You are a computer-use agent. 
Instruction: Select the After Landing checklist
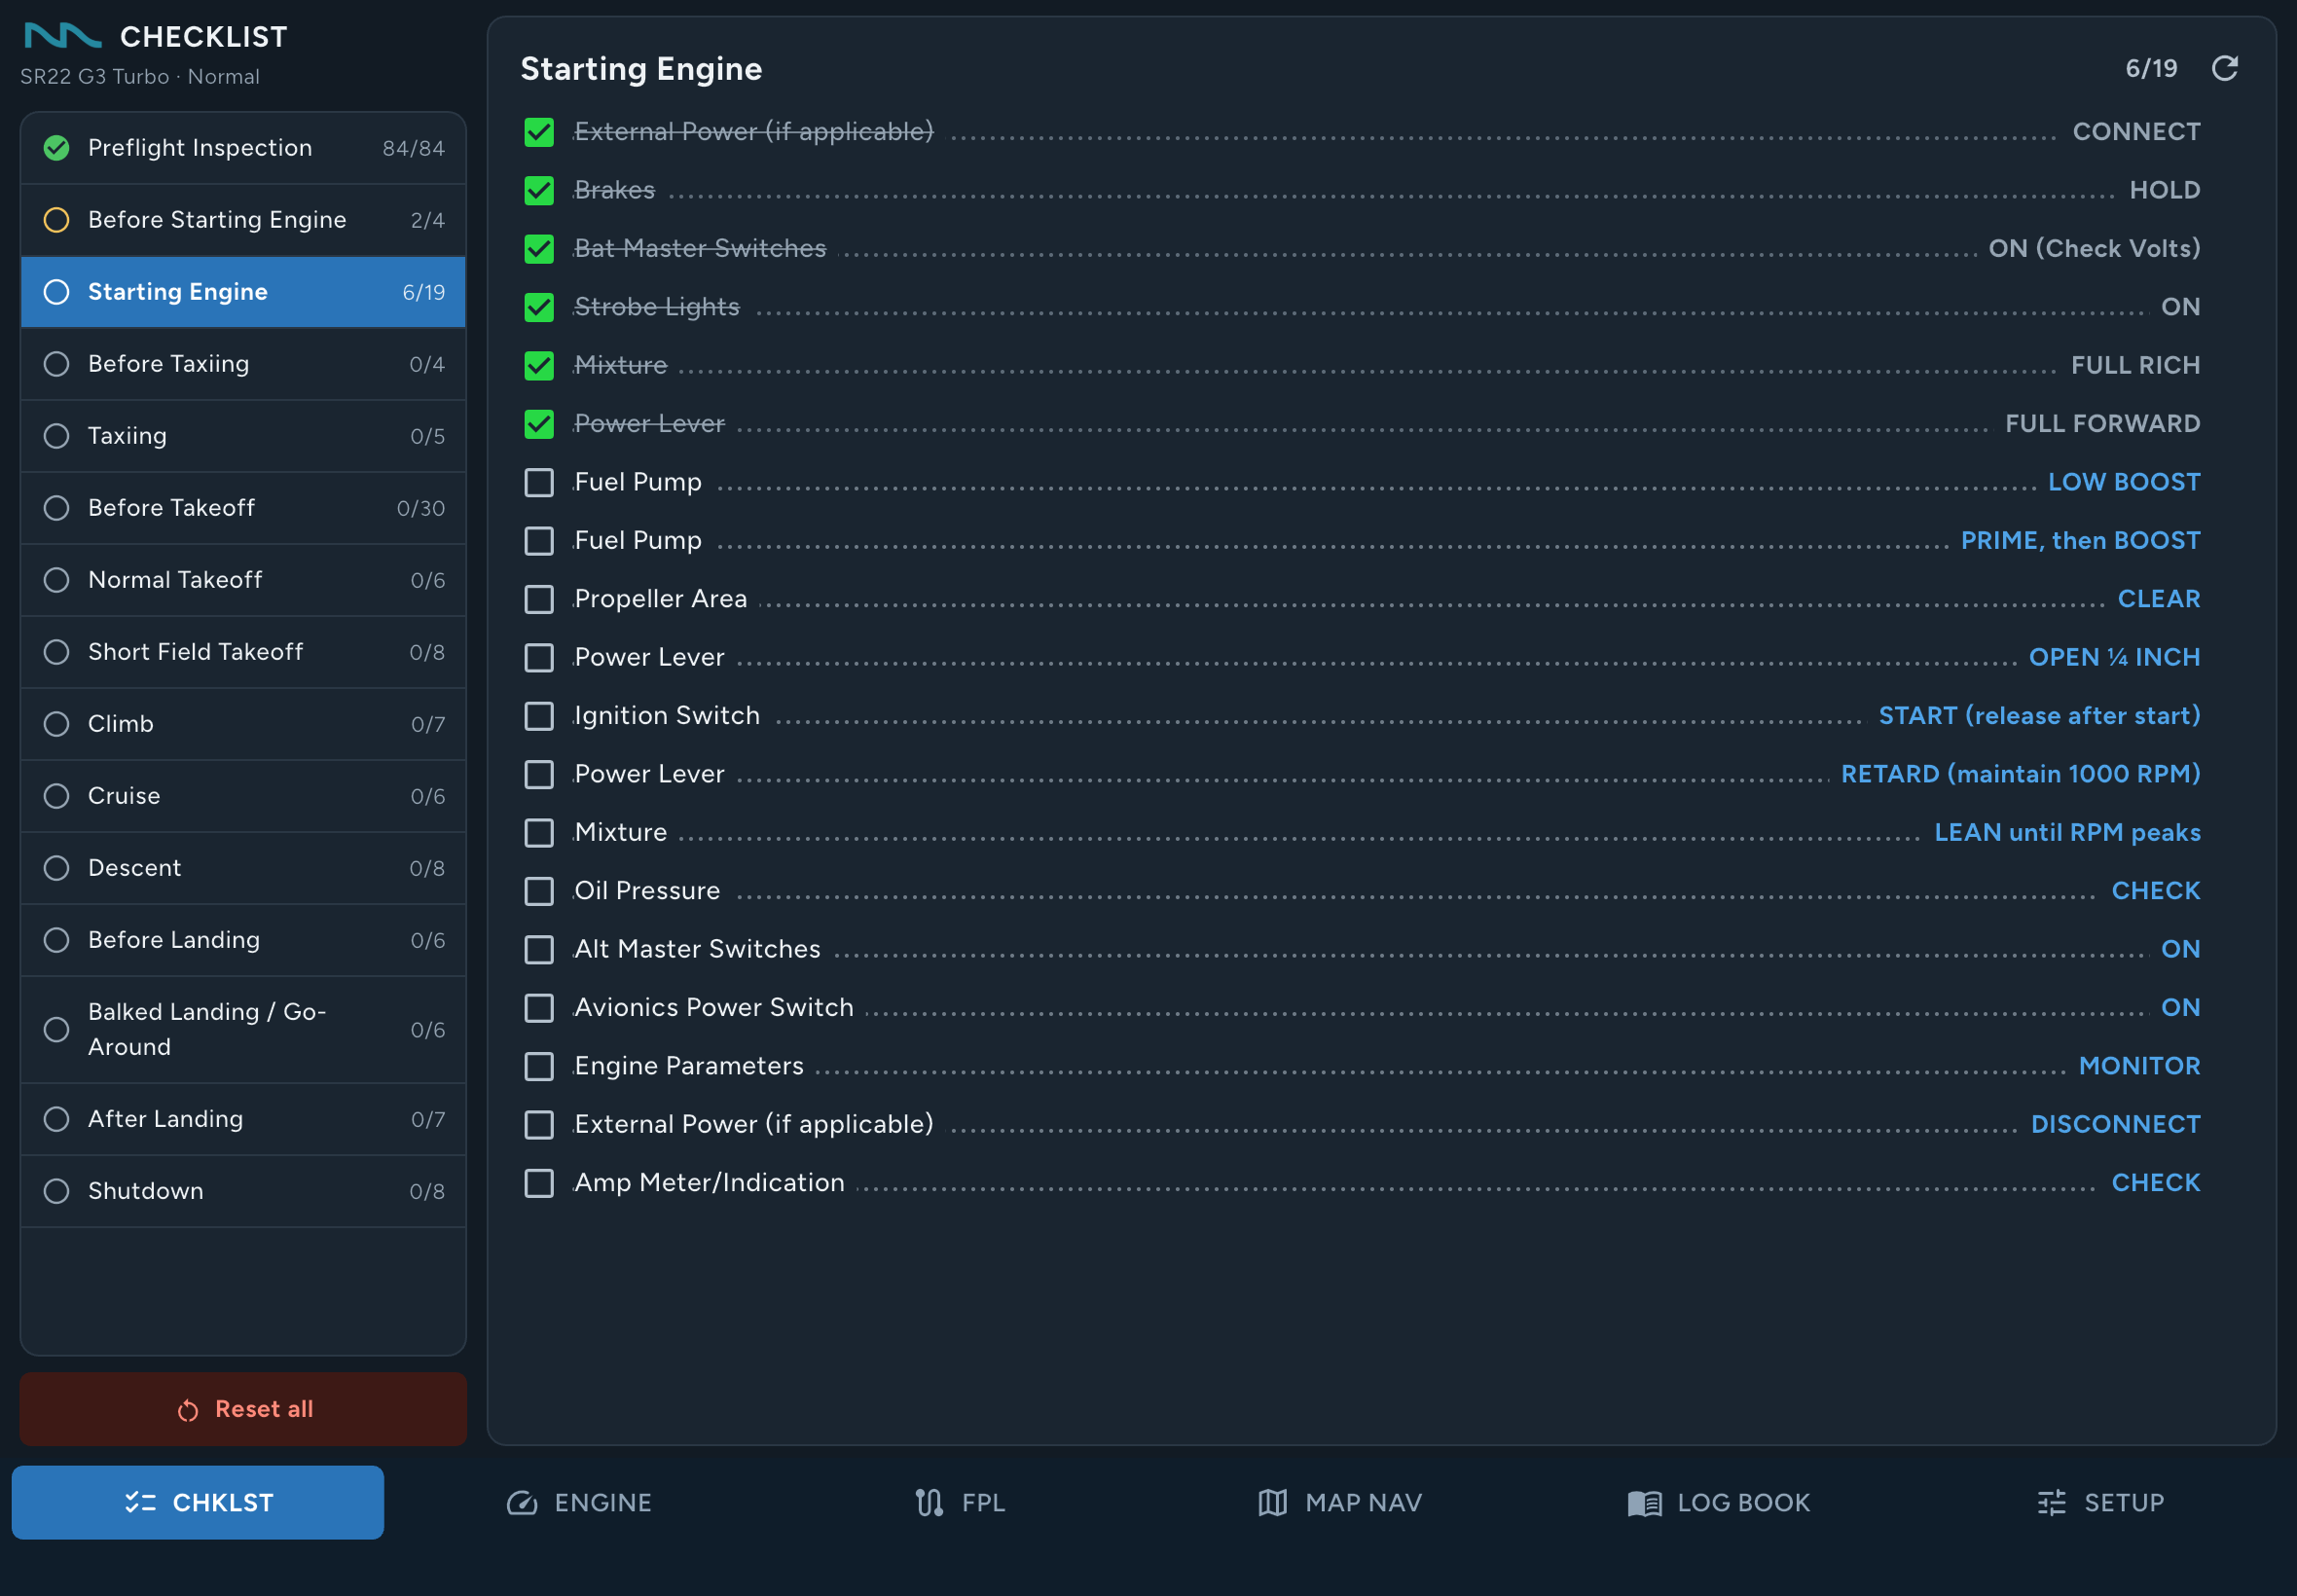point(243,1119)
